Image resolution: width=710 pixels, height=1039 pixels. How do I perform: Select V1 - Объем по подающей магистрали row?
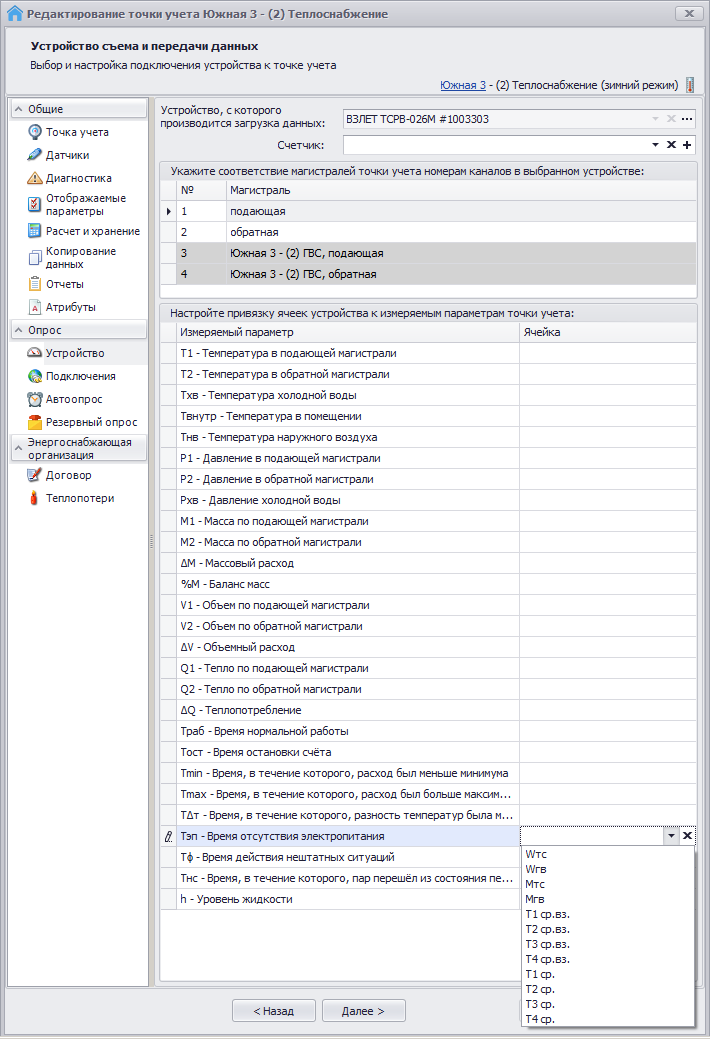428,605
